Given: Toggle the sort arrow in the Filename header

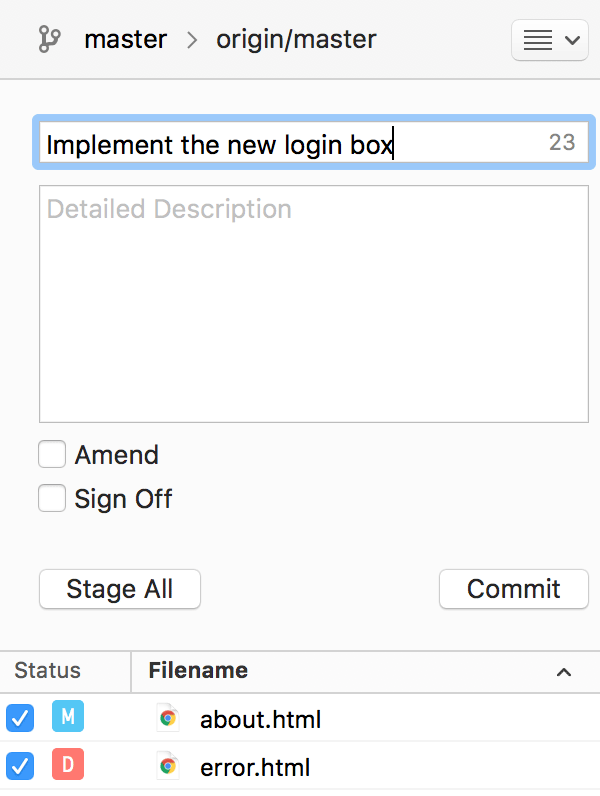Looking at the screenshot, I should [564, 672].
